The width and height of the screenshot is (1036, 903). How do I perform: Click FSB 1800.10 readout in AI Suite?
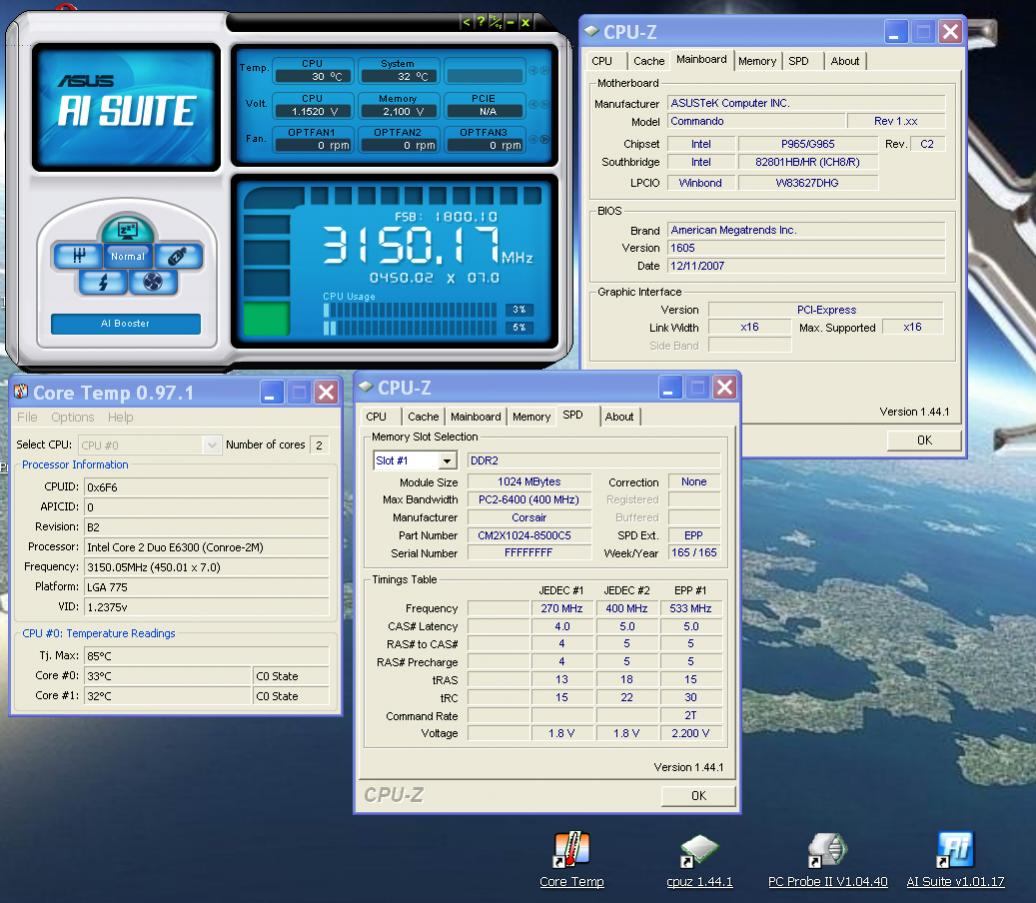[x=446, y=217]
